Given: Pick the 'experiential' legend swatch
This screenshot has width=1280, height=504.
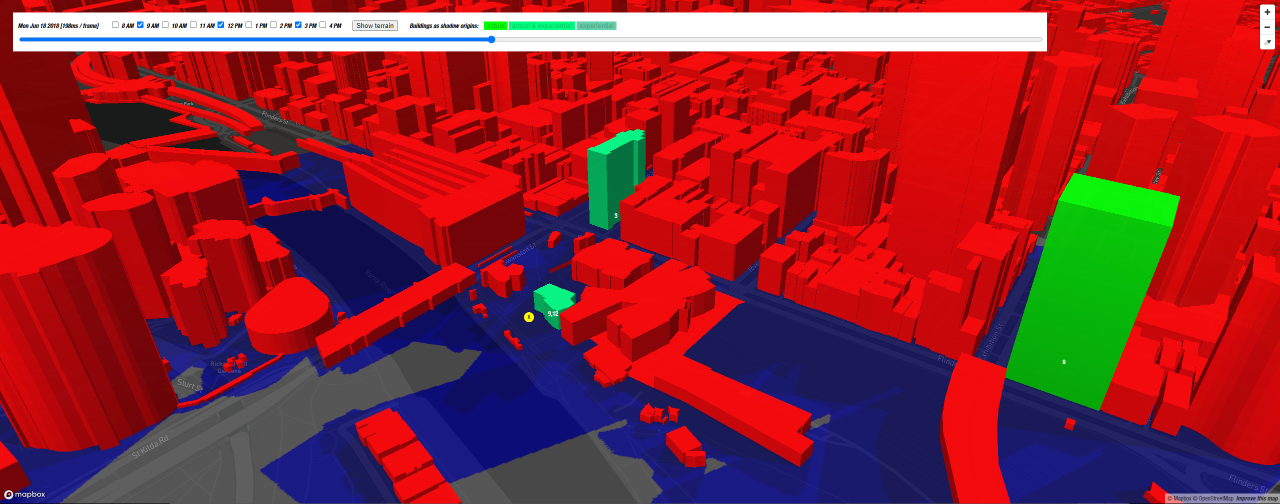Looking at the screenshot, I should (597, 25).
